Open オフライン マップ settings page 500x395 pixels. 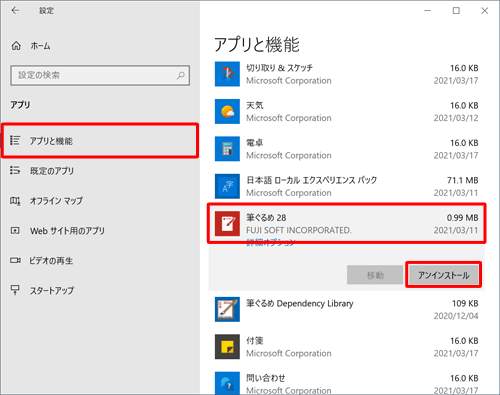100,201
